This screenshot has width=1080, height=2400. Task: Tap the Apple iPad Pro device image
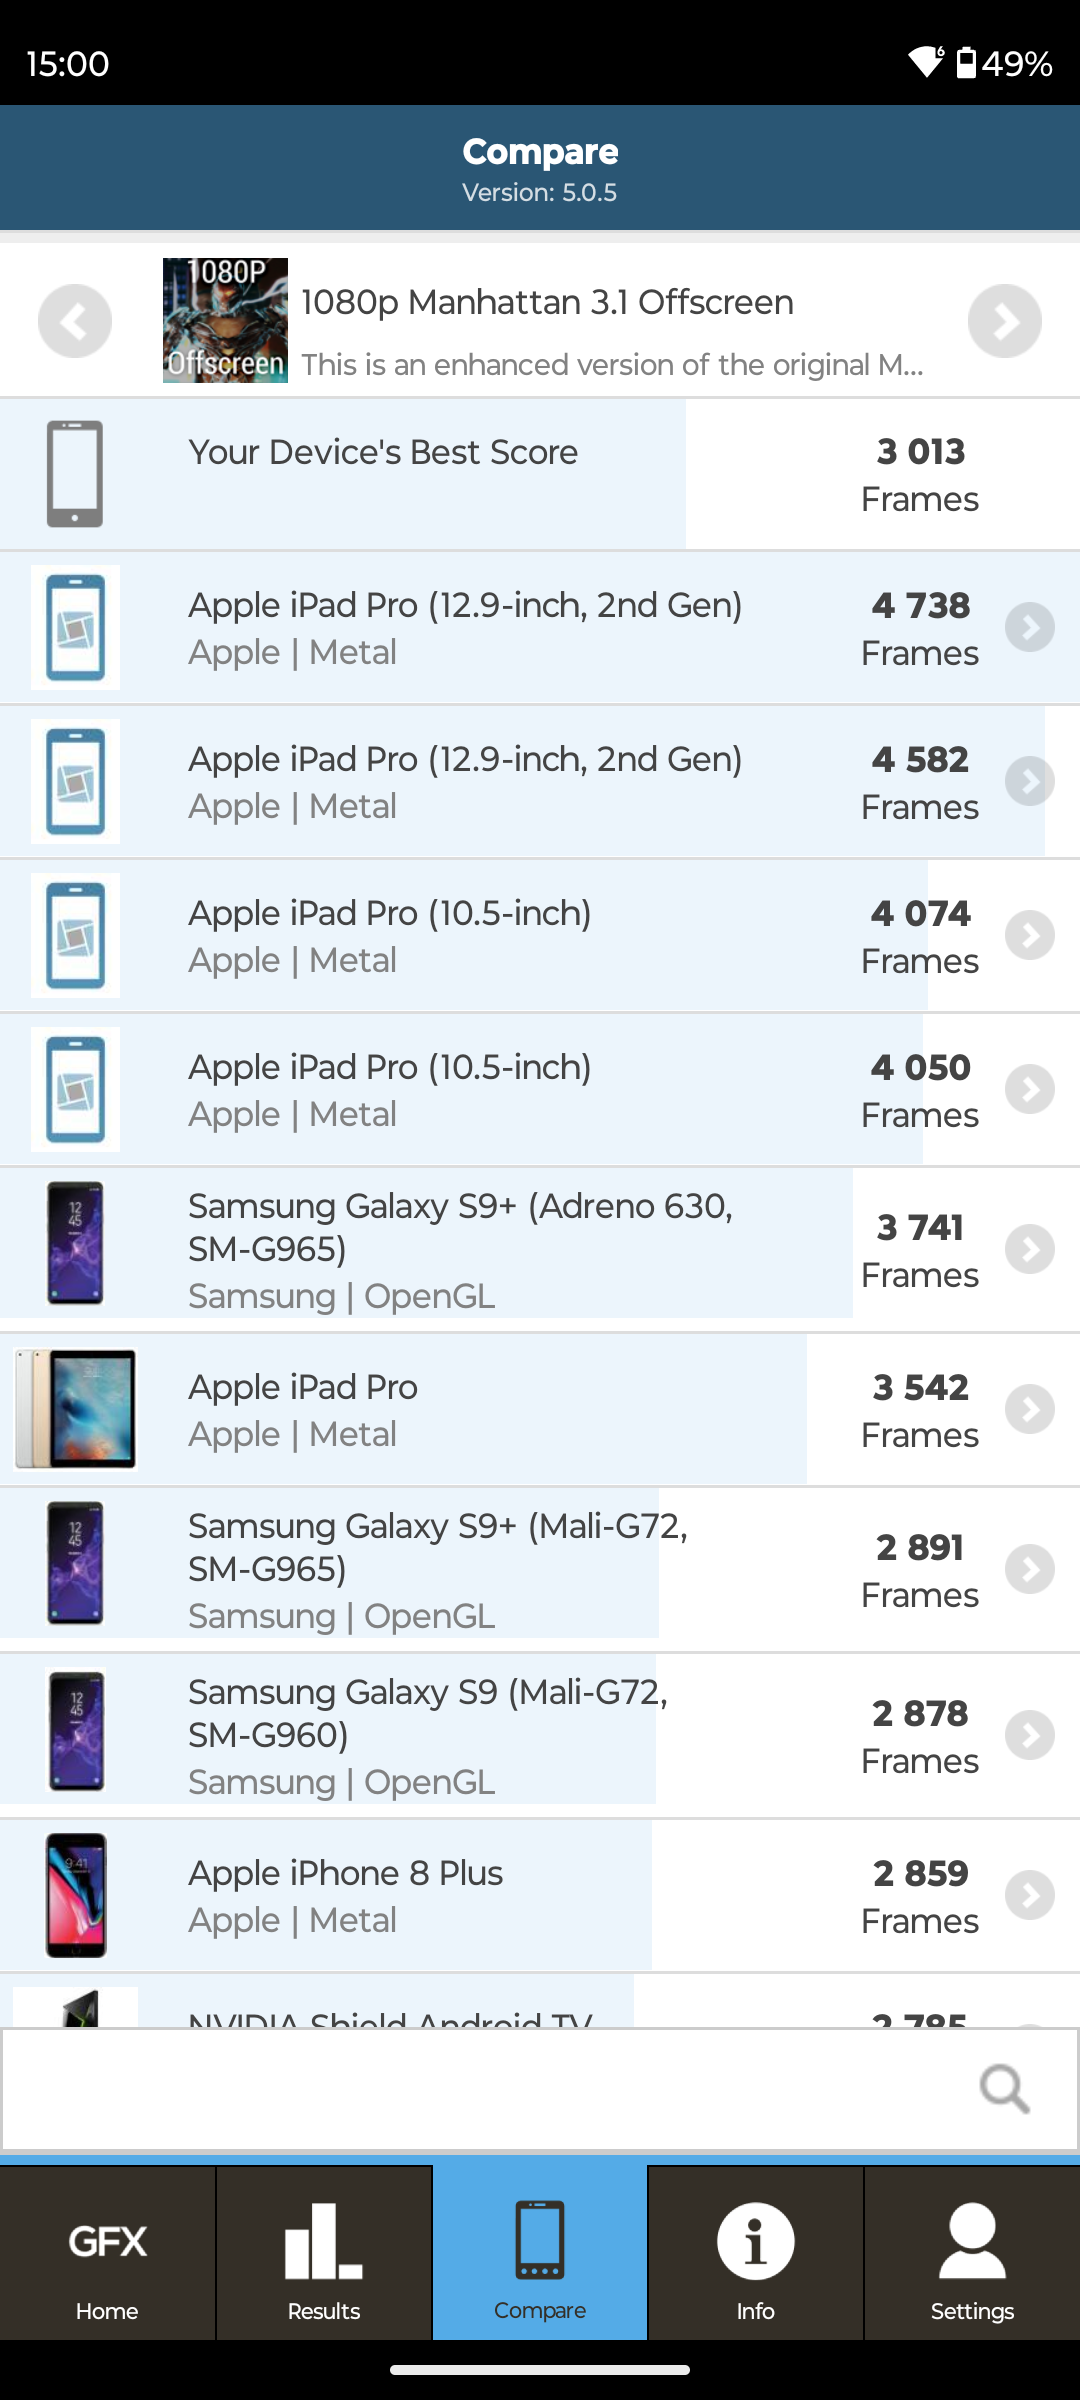75,1410
